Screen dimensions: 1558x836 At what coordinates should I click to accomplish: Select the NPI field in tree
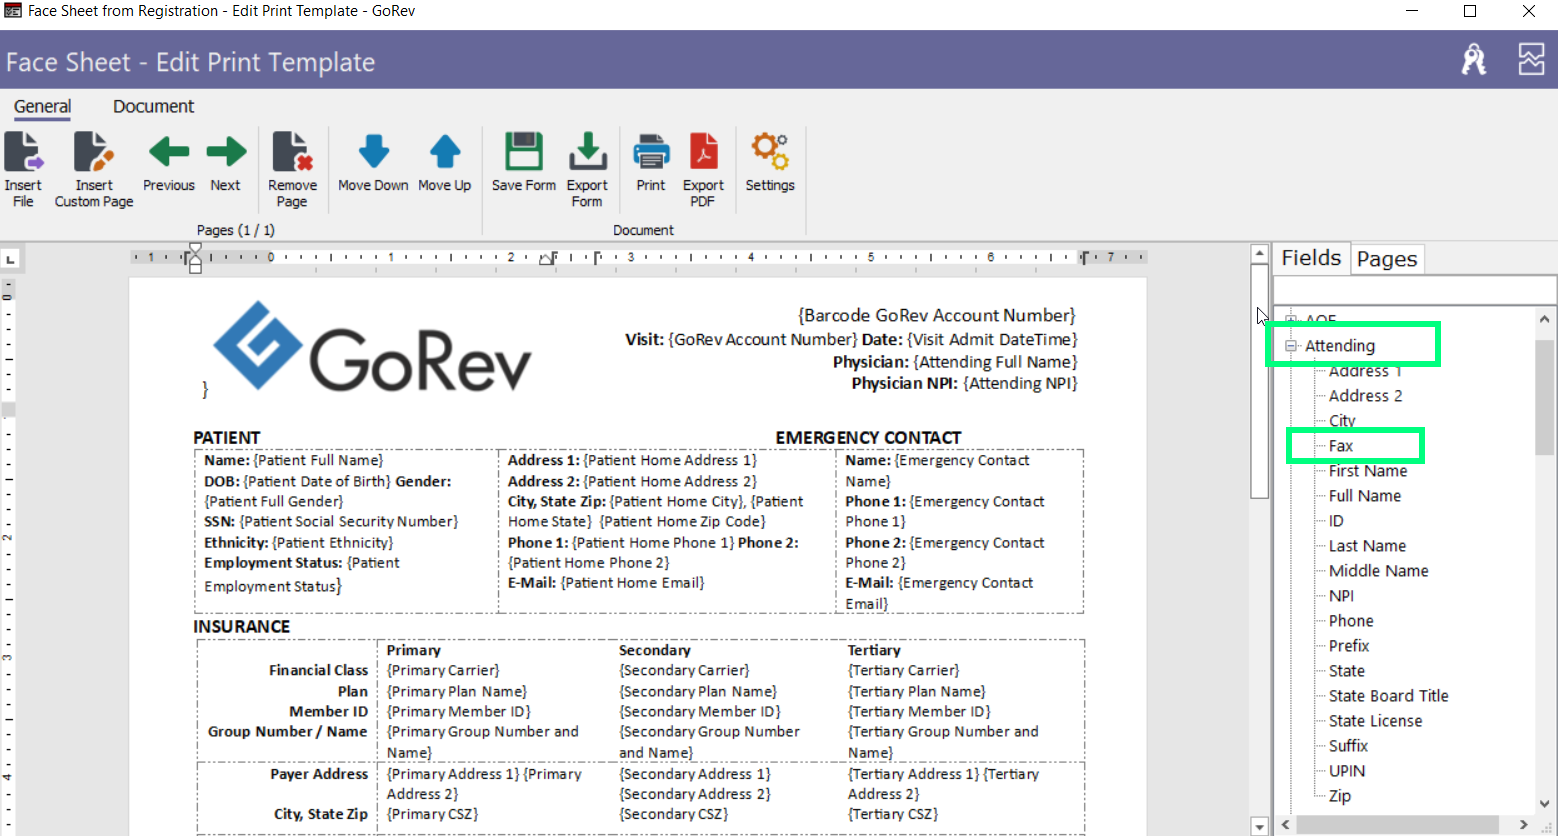(1341, 596)
